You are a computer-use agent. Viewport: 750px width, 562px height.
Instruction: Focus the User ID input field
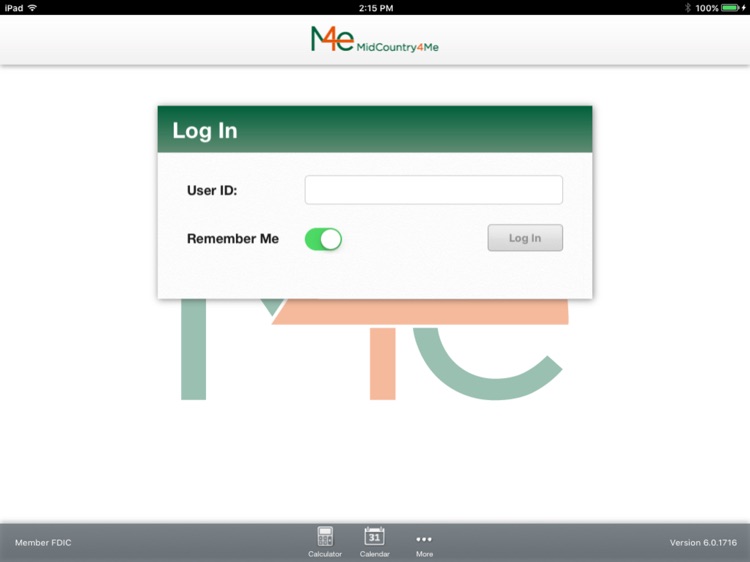pos(433,190)
